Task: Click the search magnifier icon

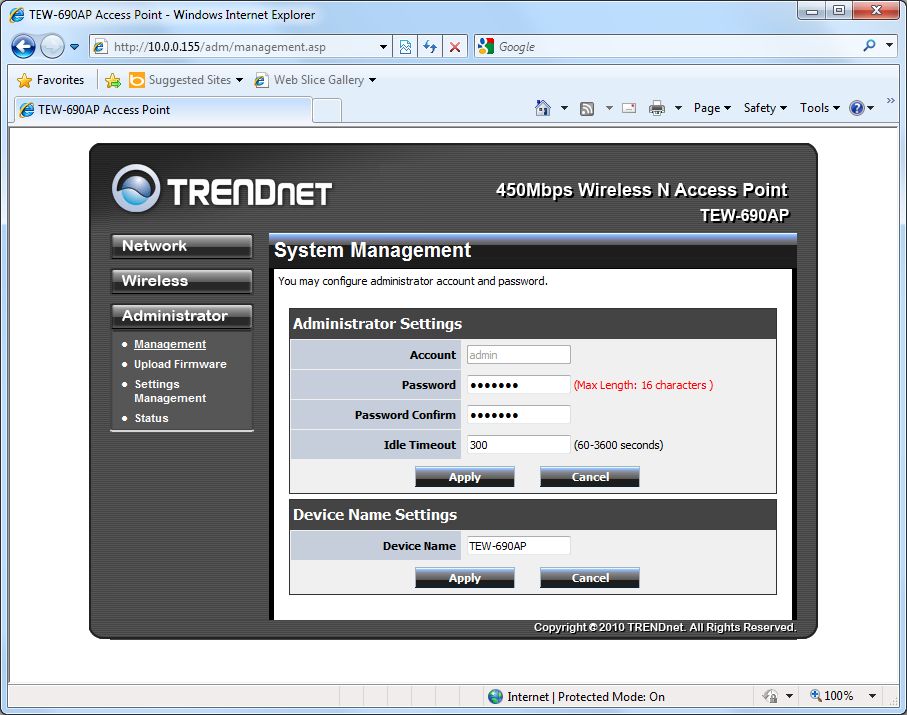Action: point(869,46)
